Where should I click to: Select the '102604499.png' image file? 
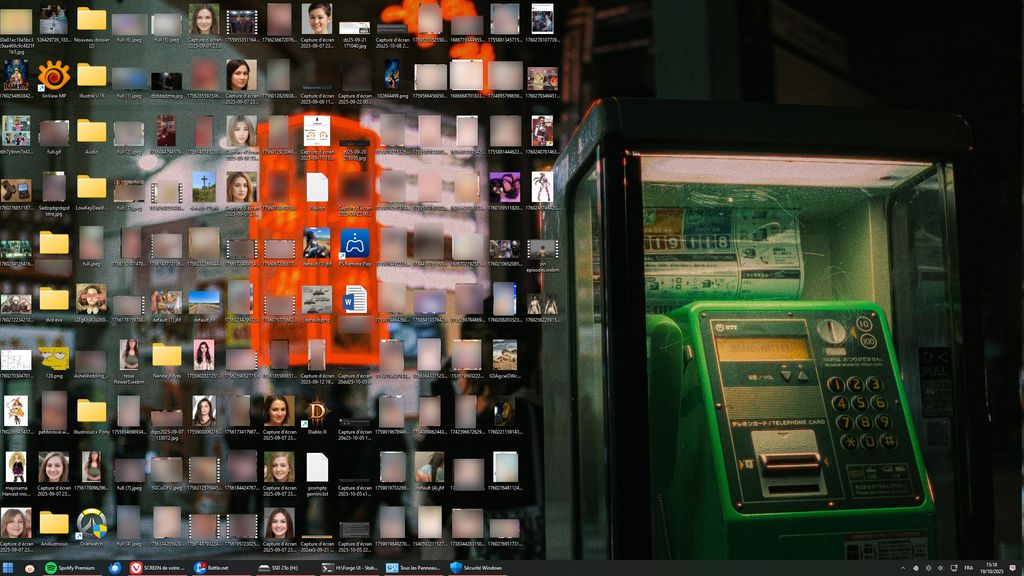click(392, 80)
